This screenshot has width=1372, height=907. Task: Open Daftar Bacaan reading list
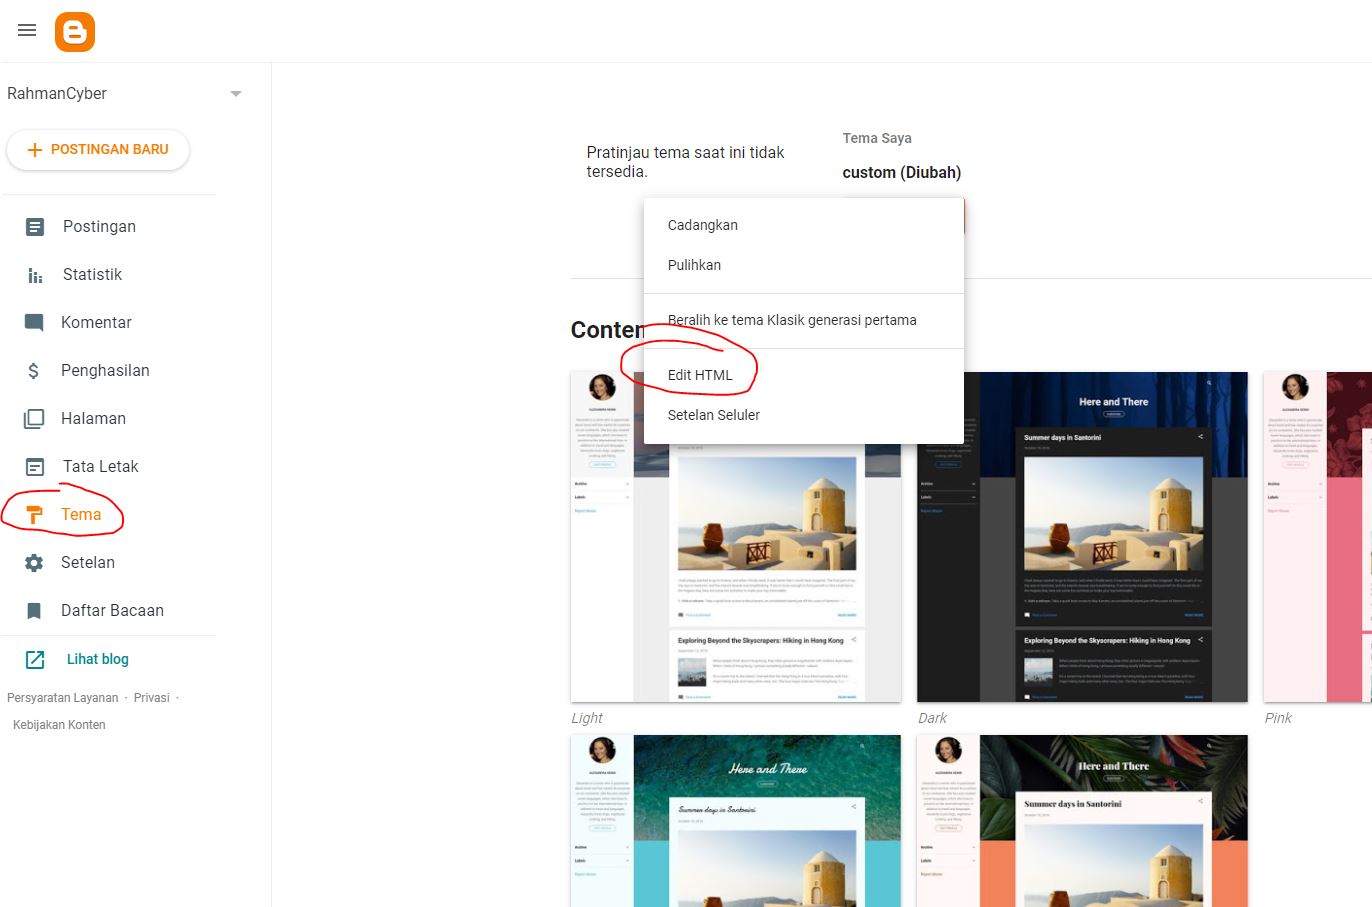(x=112, y=611)
